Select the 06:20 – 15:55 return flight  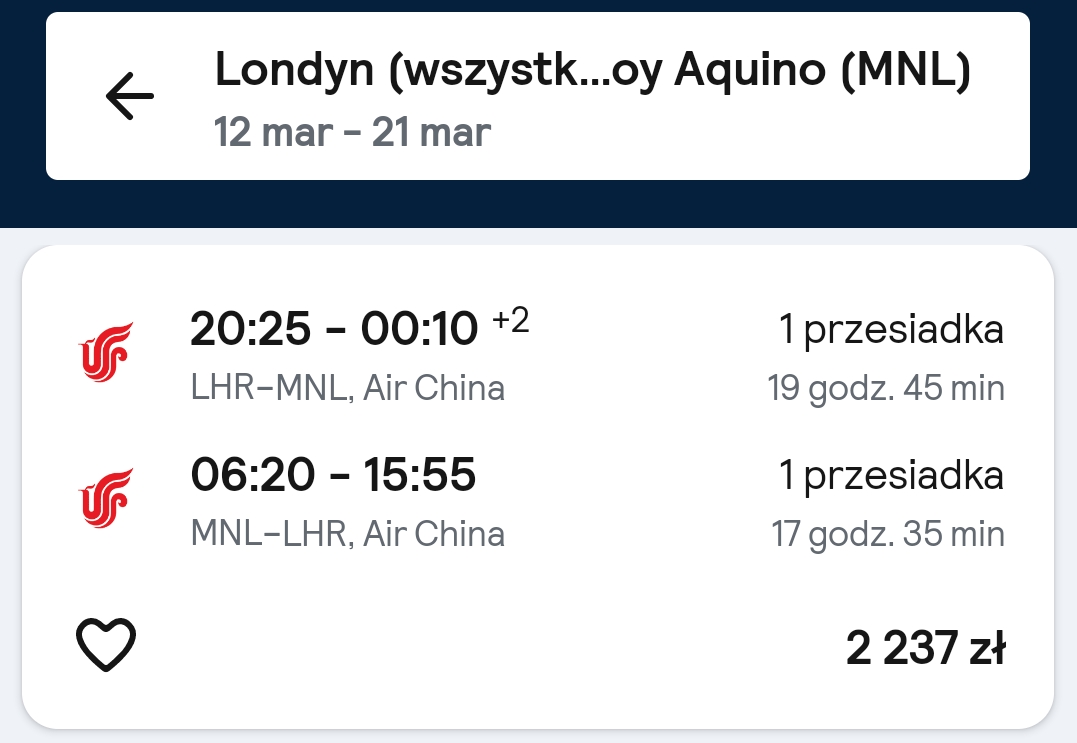click(539, 503)
